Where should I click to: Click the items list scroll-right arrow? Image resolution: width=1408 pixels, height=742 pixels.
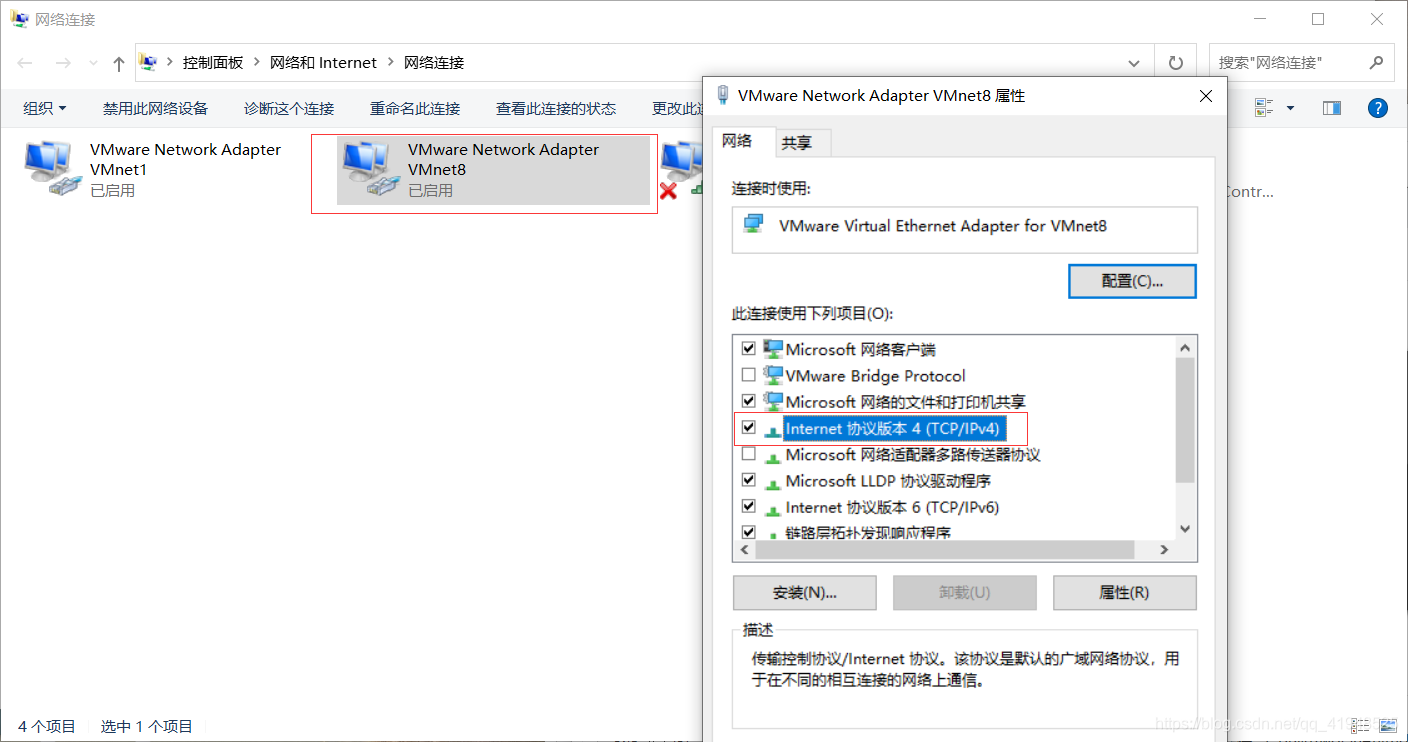click(1164, 550)
